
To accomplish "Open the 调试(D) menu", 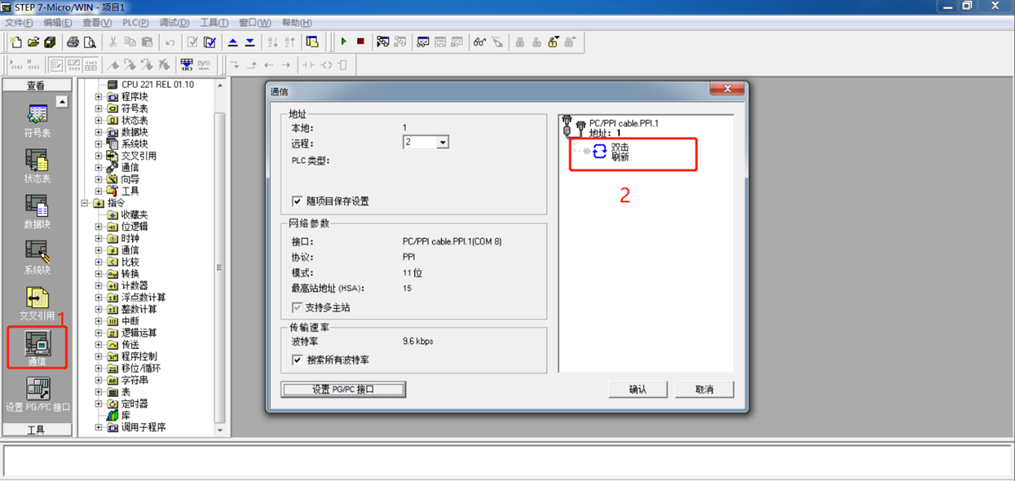I will [x=174, y=23].
